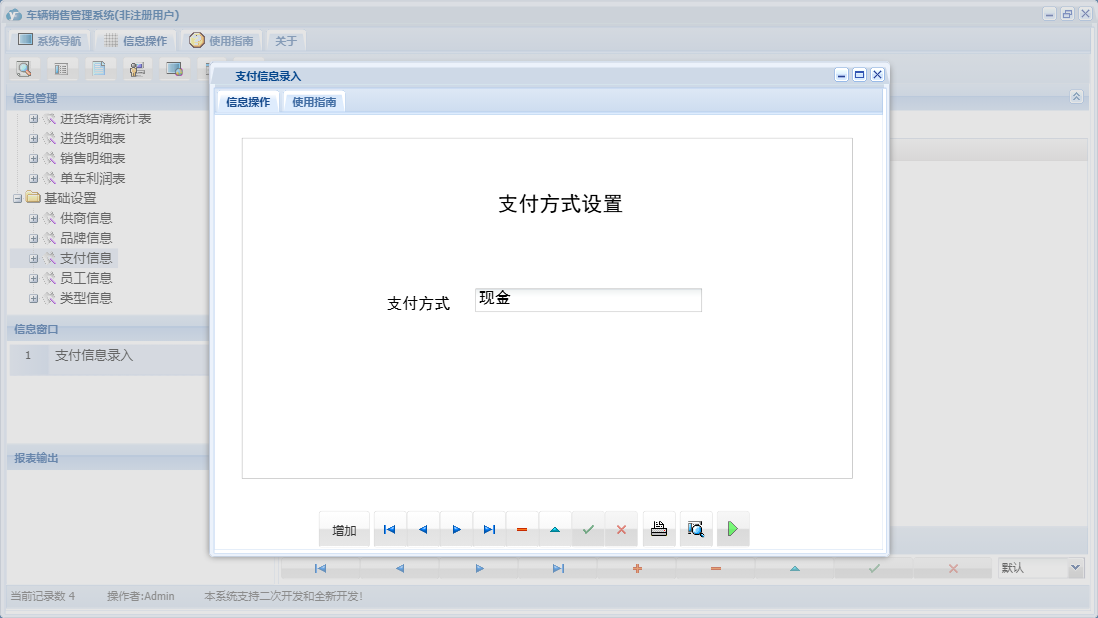Click the red minus delete record control
1098x618 pixels.
522,529
